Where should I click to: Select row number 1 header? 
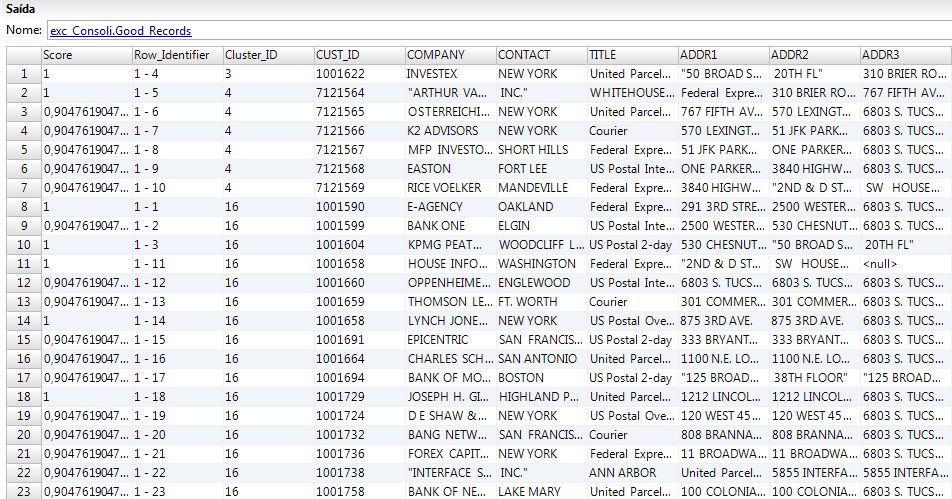tap(24, 74)
